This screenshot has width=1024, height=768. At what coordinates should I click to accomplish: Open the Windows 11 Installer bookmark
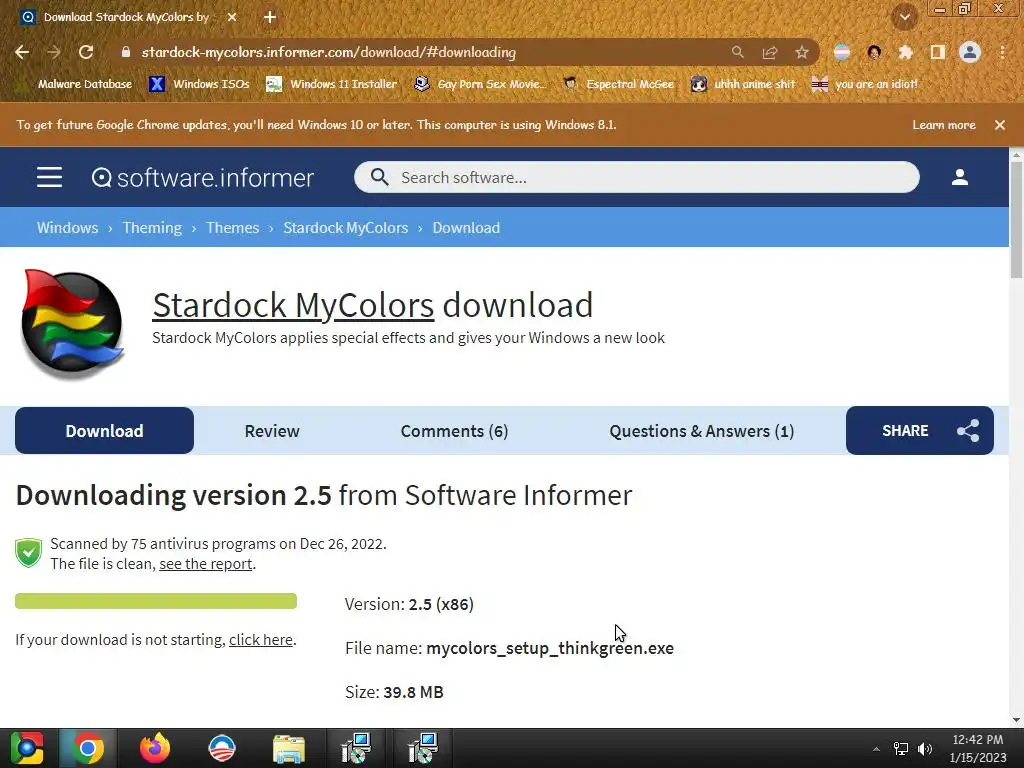[332, 84]
